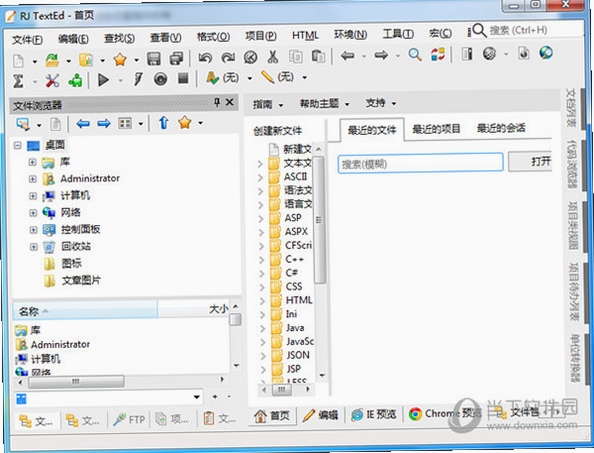Open the 帮助主题 dropdown

(x=324, y=103)
